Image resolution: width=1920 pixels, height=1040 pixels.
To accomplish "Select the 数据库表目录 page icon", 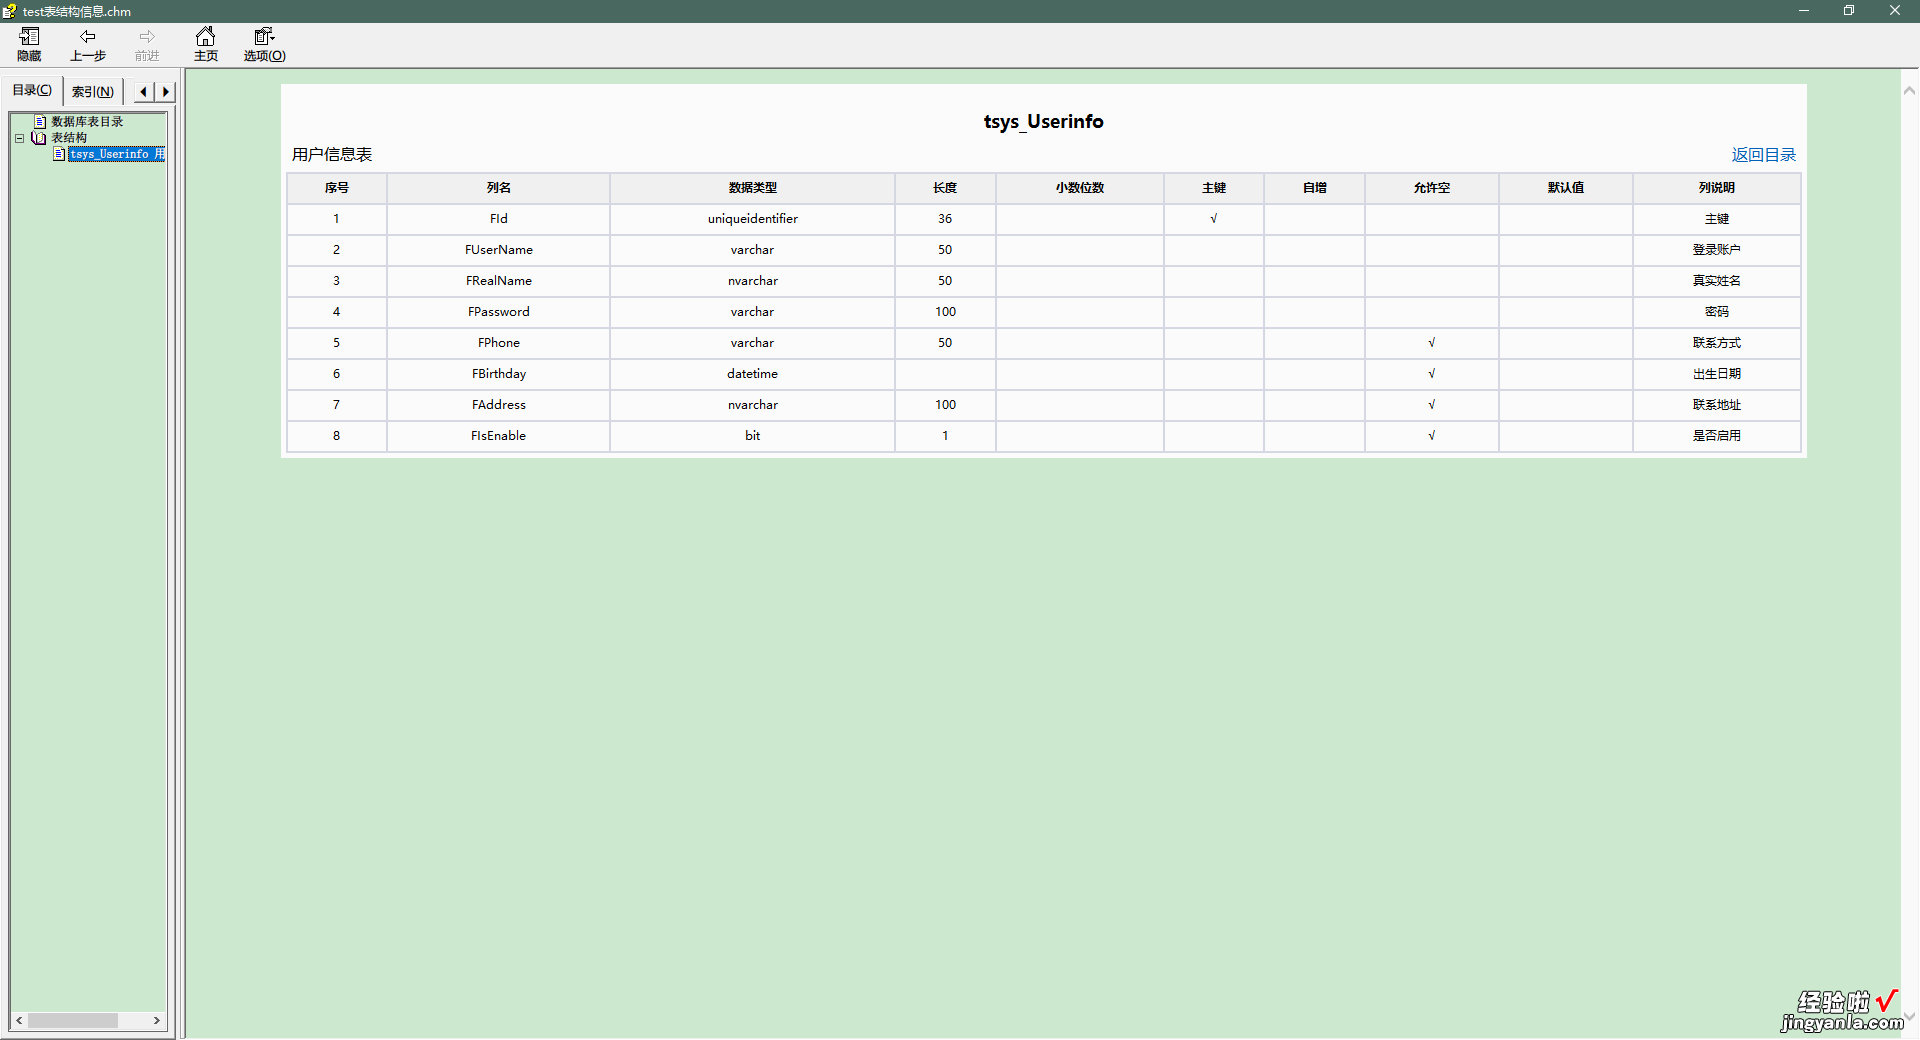I will pyautogui.click(x=40, y=121).
